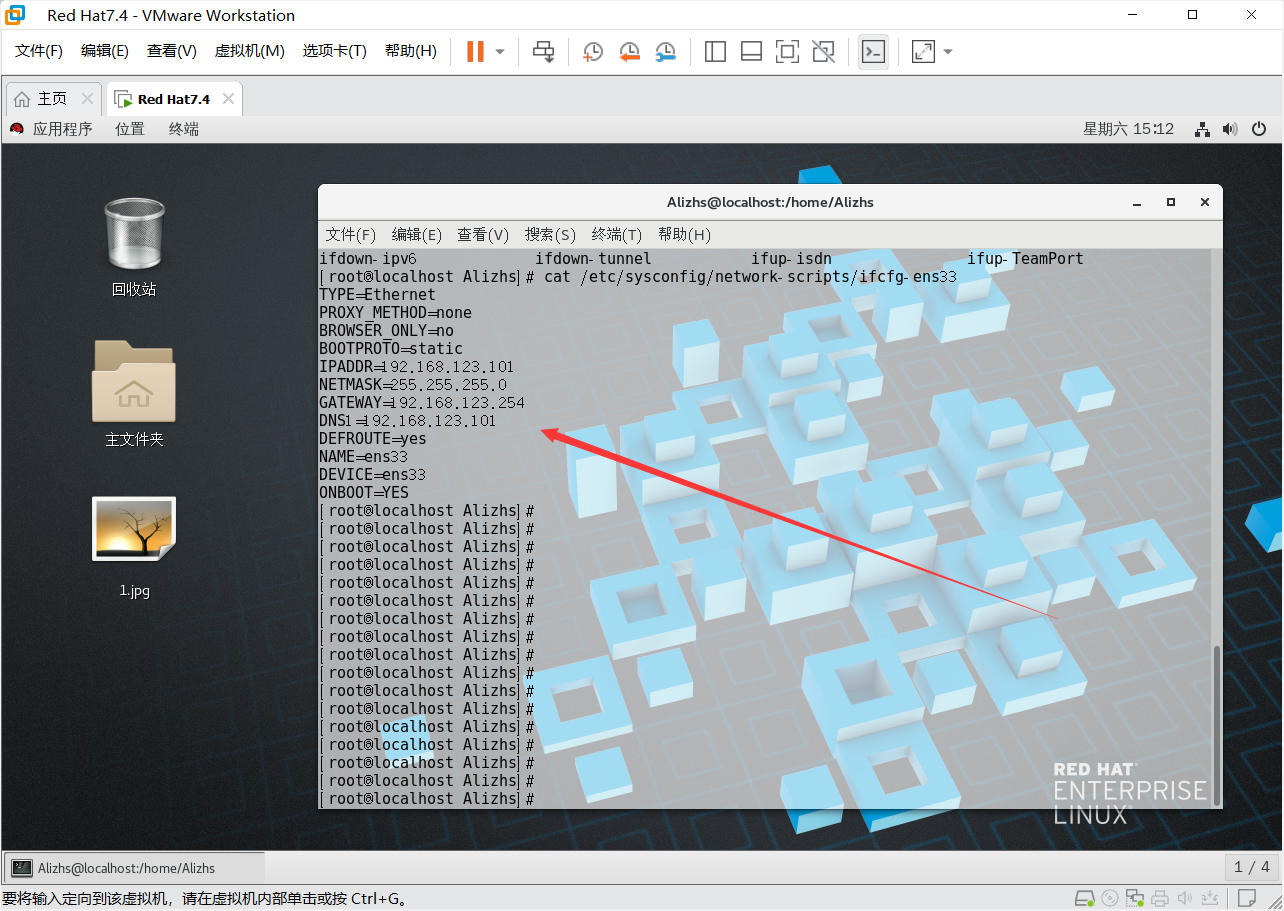
Task: Click the Send Ctrl+Alt+Del toolbar icon
Action: tap(543, 51)
